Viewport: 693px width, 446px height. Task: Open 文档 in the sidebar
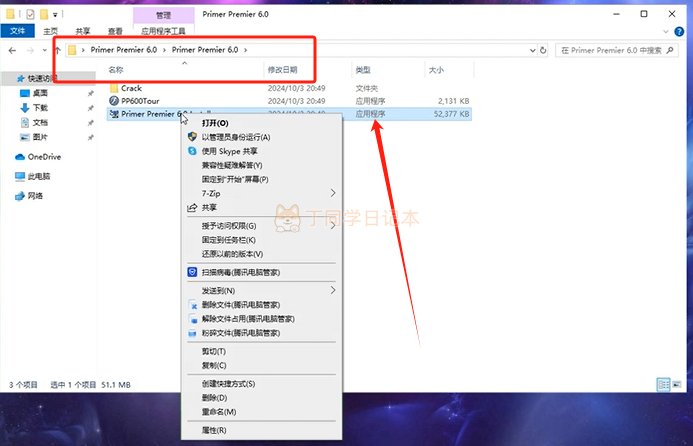[x=40, y=122]
